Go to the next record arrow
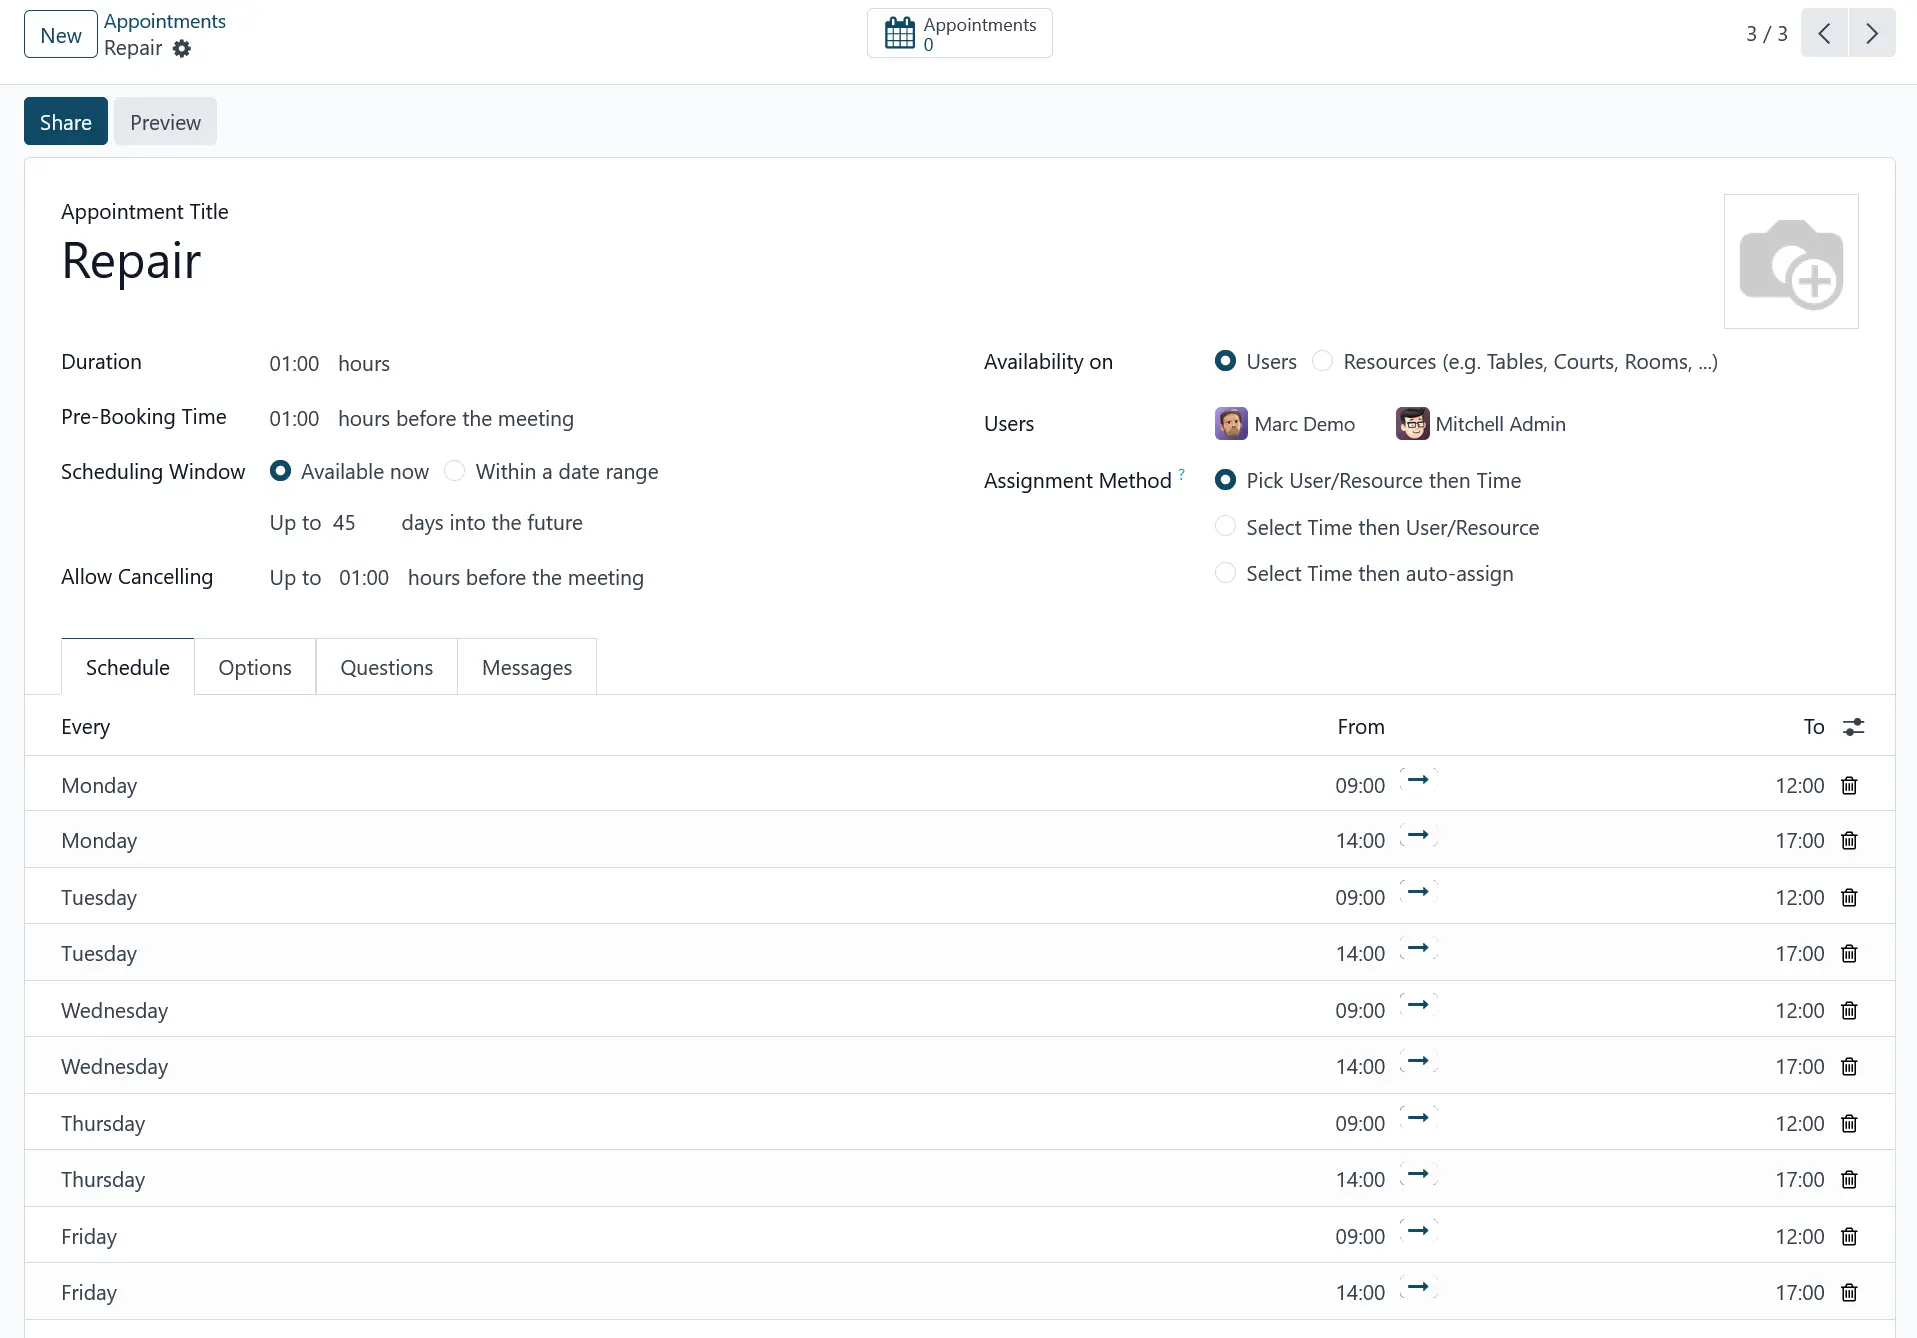This screenshot has height=1338, width=1917. pos(1871,34)
